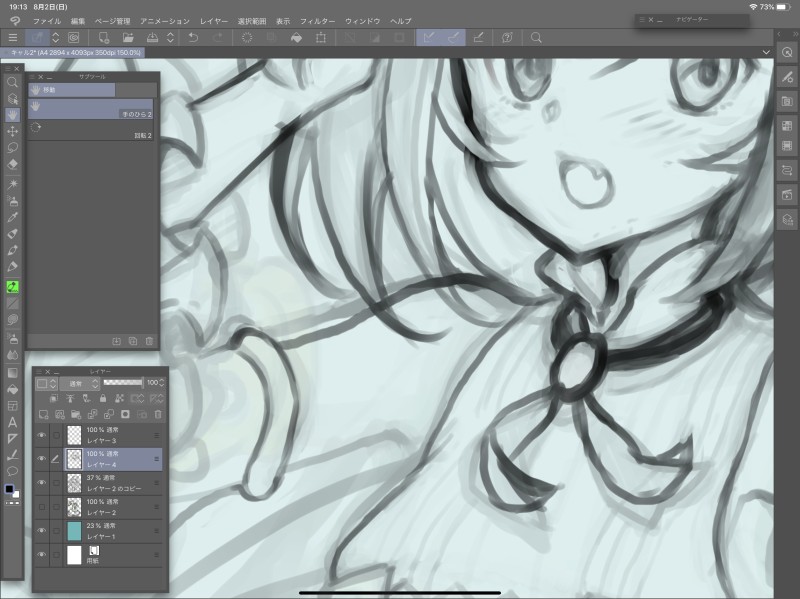800x599 pixels.
Task: Click the Clear selection dotted circle icon
Action: (247, 38)
